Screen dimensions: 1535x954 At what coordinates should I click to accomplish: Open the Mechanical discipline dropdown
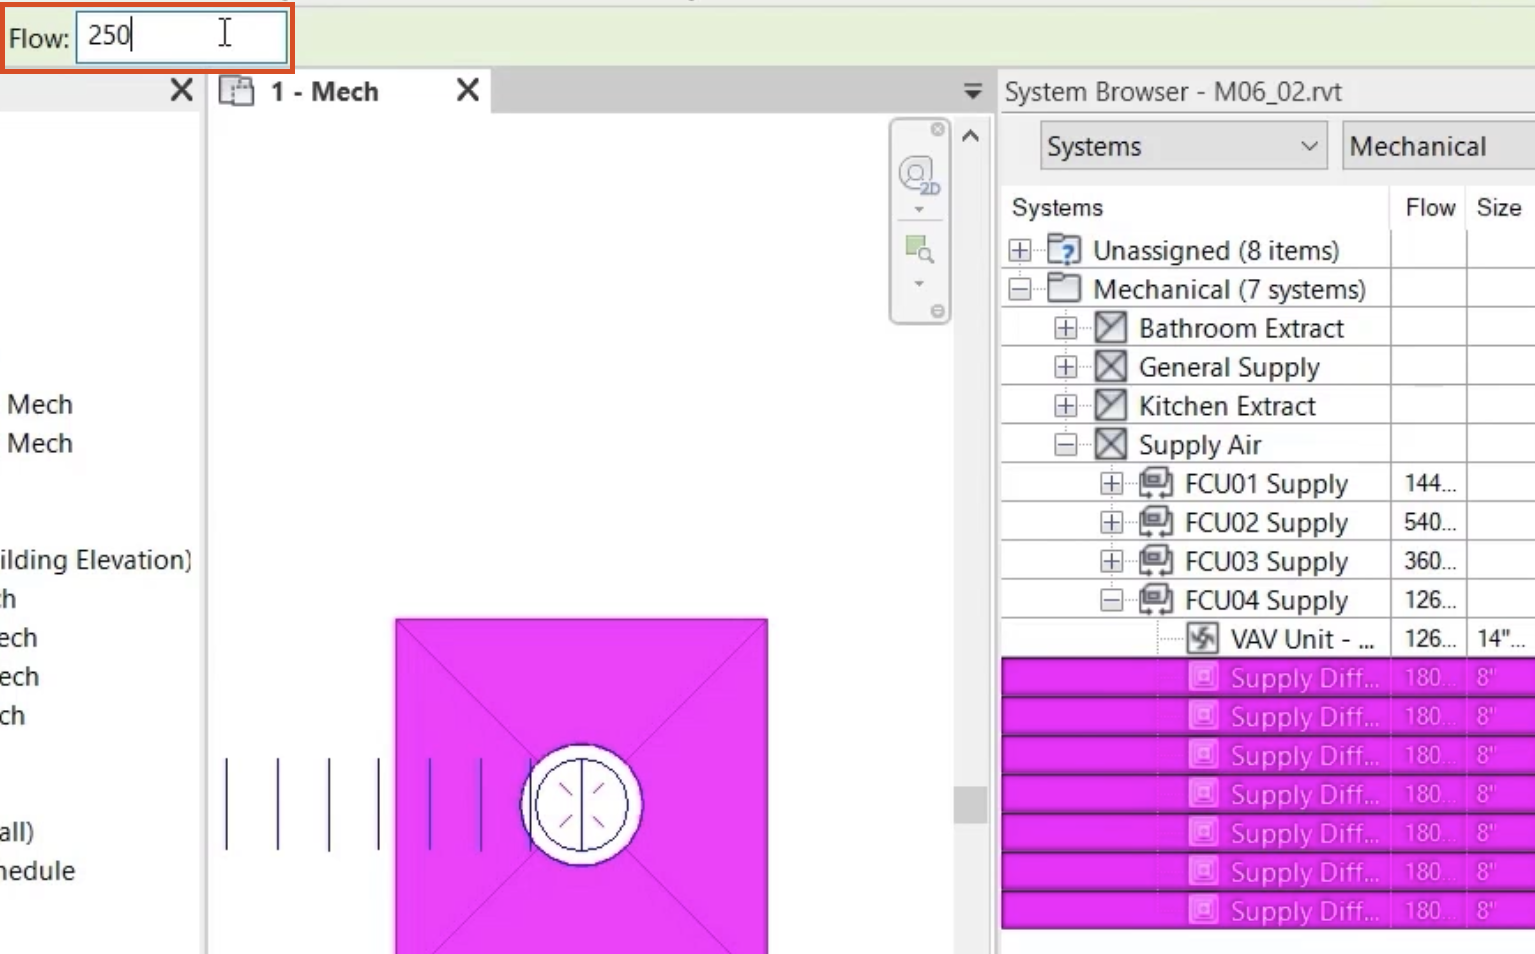[x=1438, y=146]
